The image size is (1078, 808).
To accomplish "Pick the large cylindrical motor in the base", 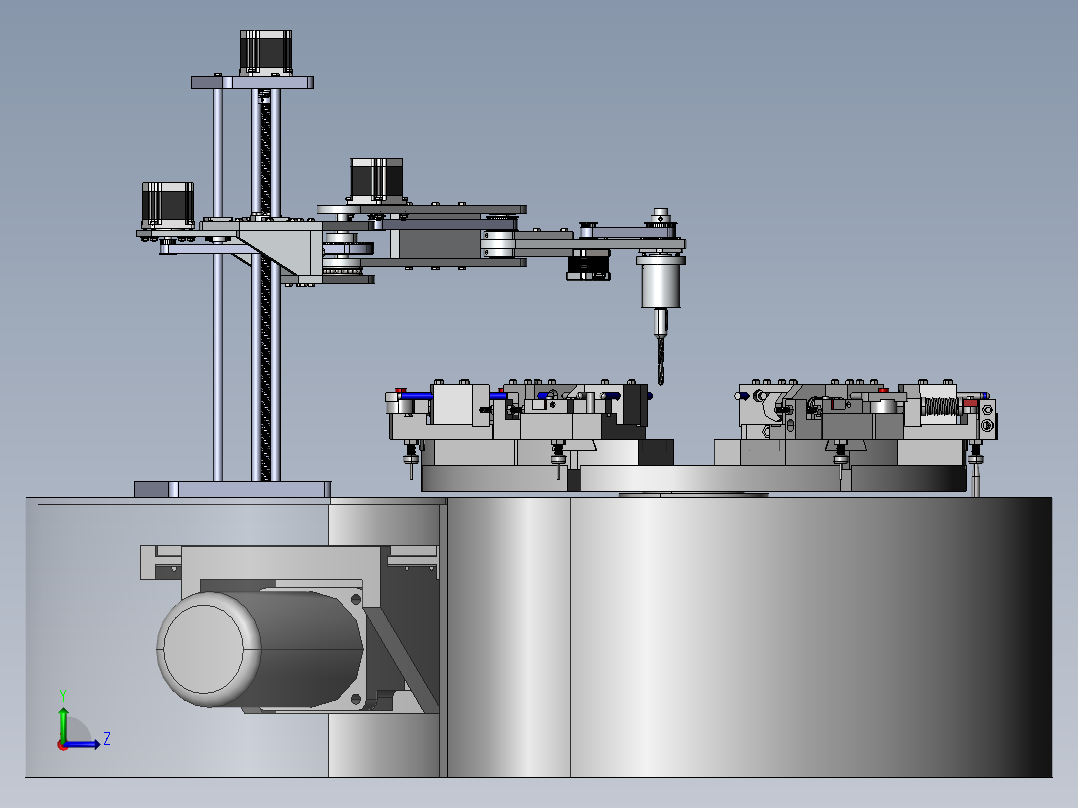I will click(x=260, y=648).
